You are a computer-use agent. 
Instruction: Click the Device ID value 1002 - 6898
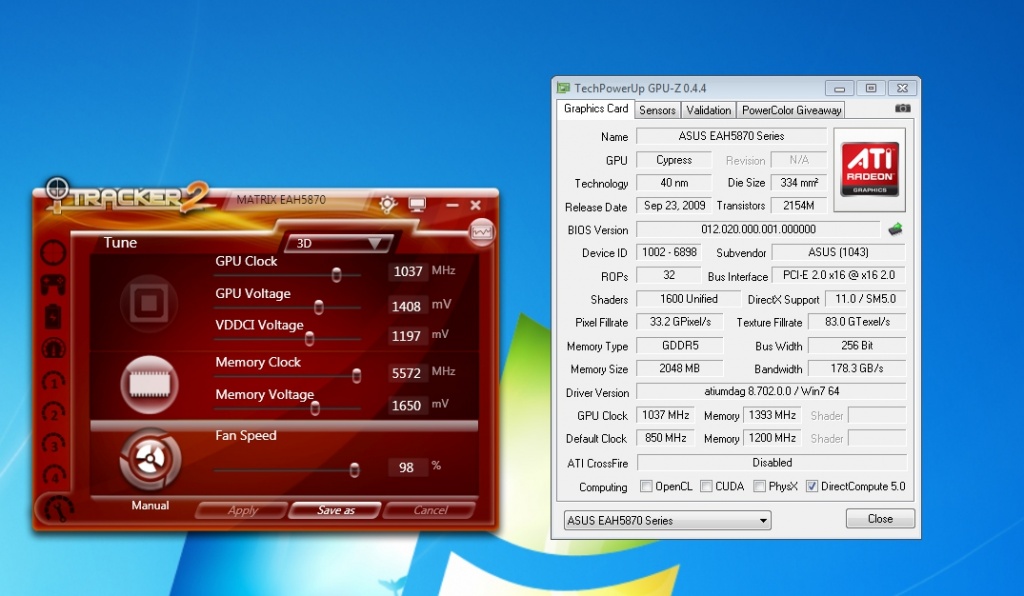pyautogui.click(x=669, y=252)
